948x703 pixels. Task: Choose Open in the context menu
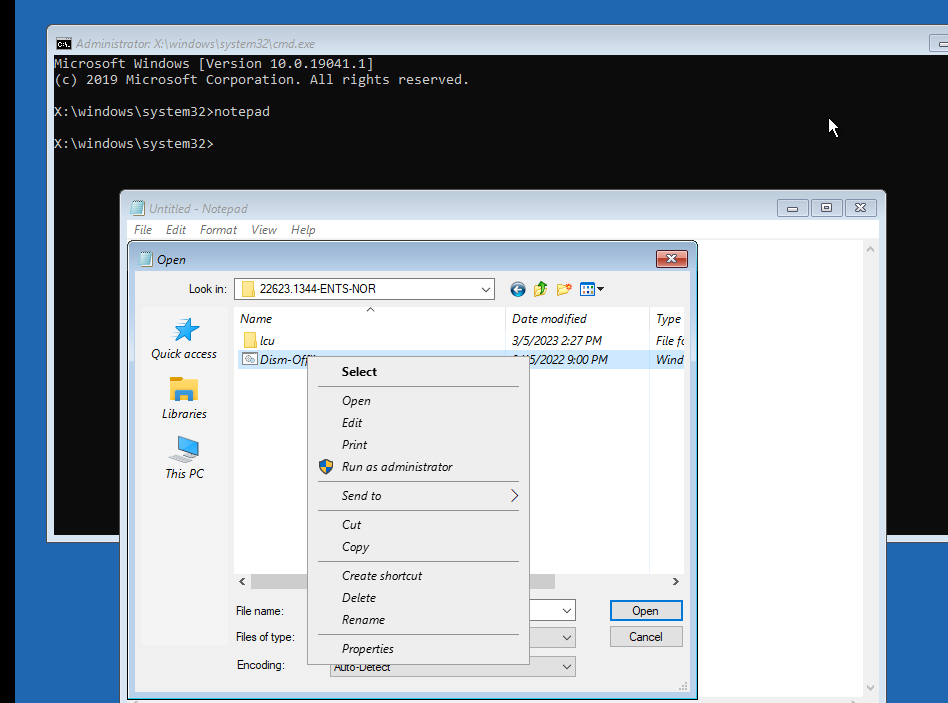click(418, 401)
